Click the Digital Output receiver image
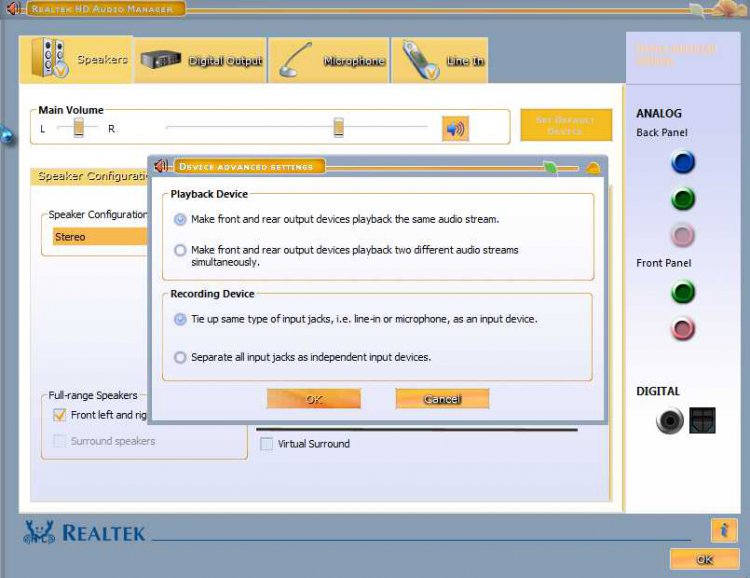This screenshot has height=578, width=750. click(x=161, y=60)
